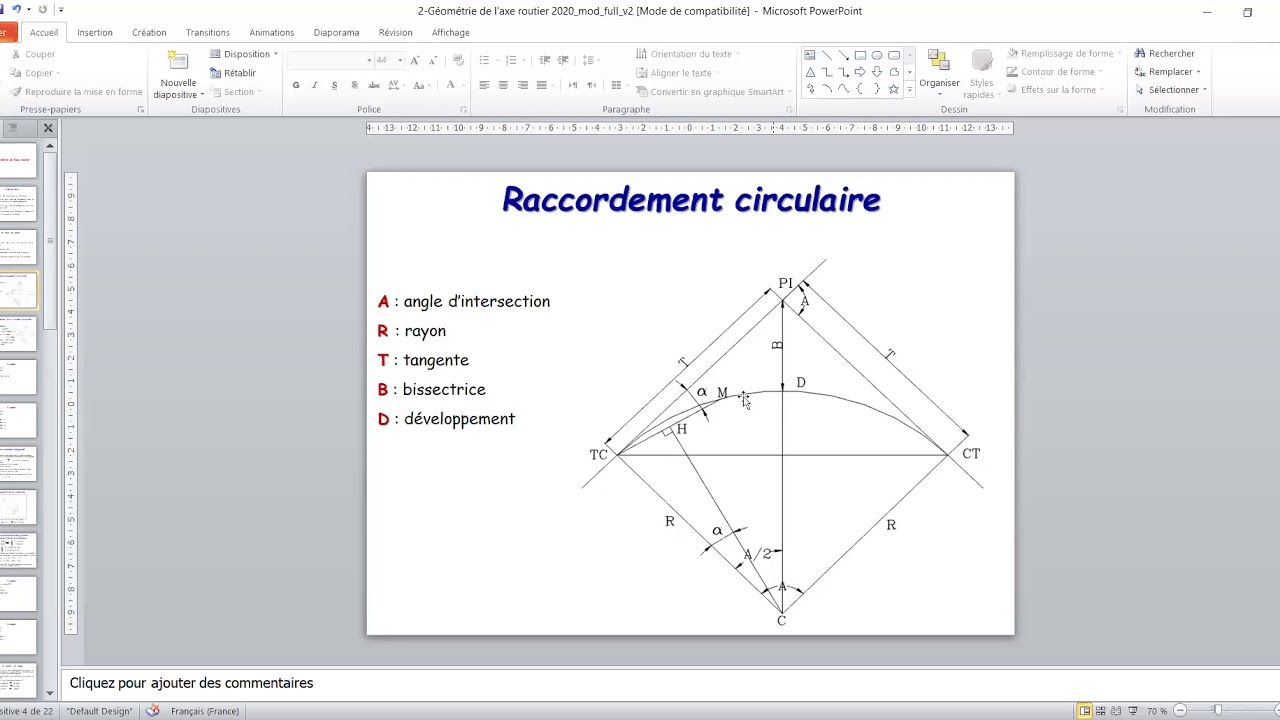Screen dimensions: 1280x720
Task: Expand the shapes gallery More arrow
Action: 909,90
